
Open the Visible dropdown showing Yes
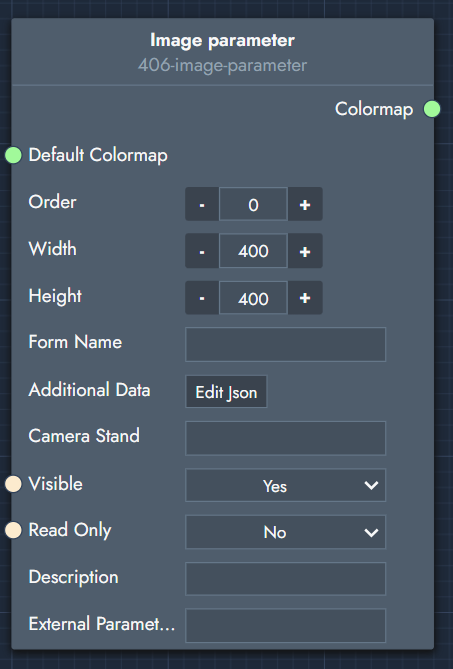[285, 485]
